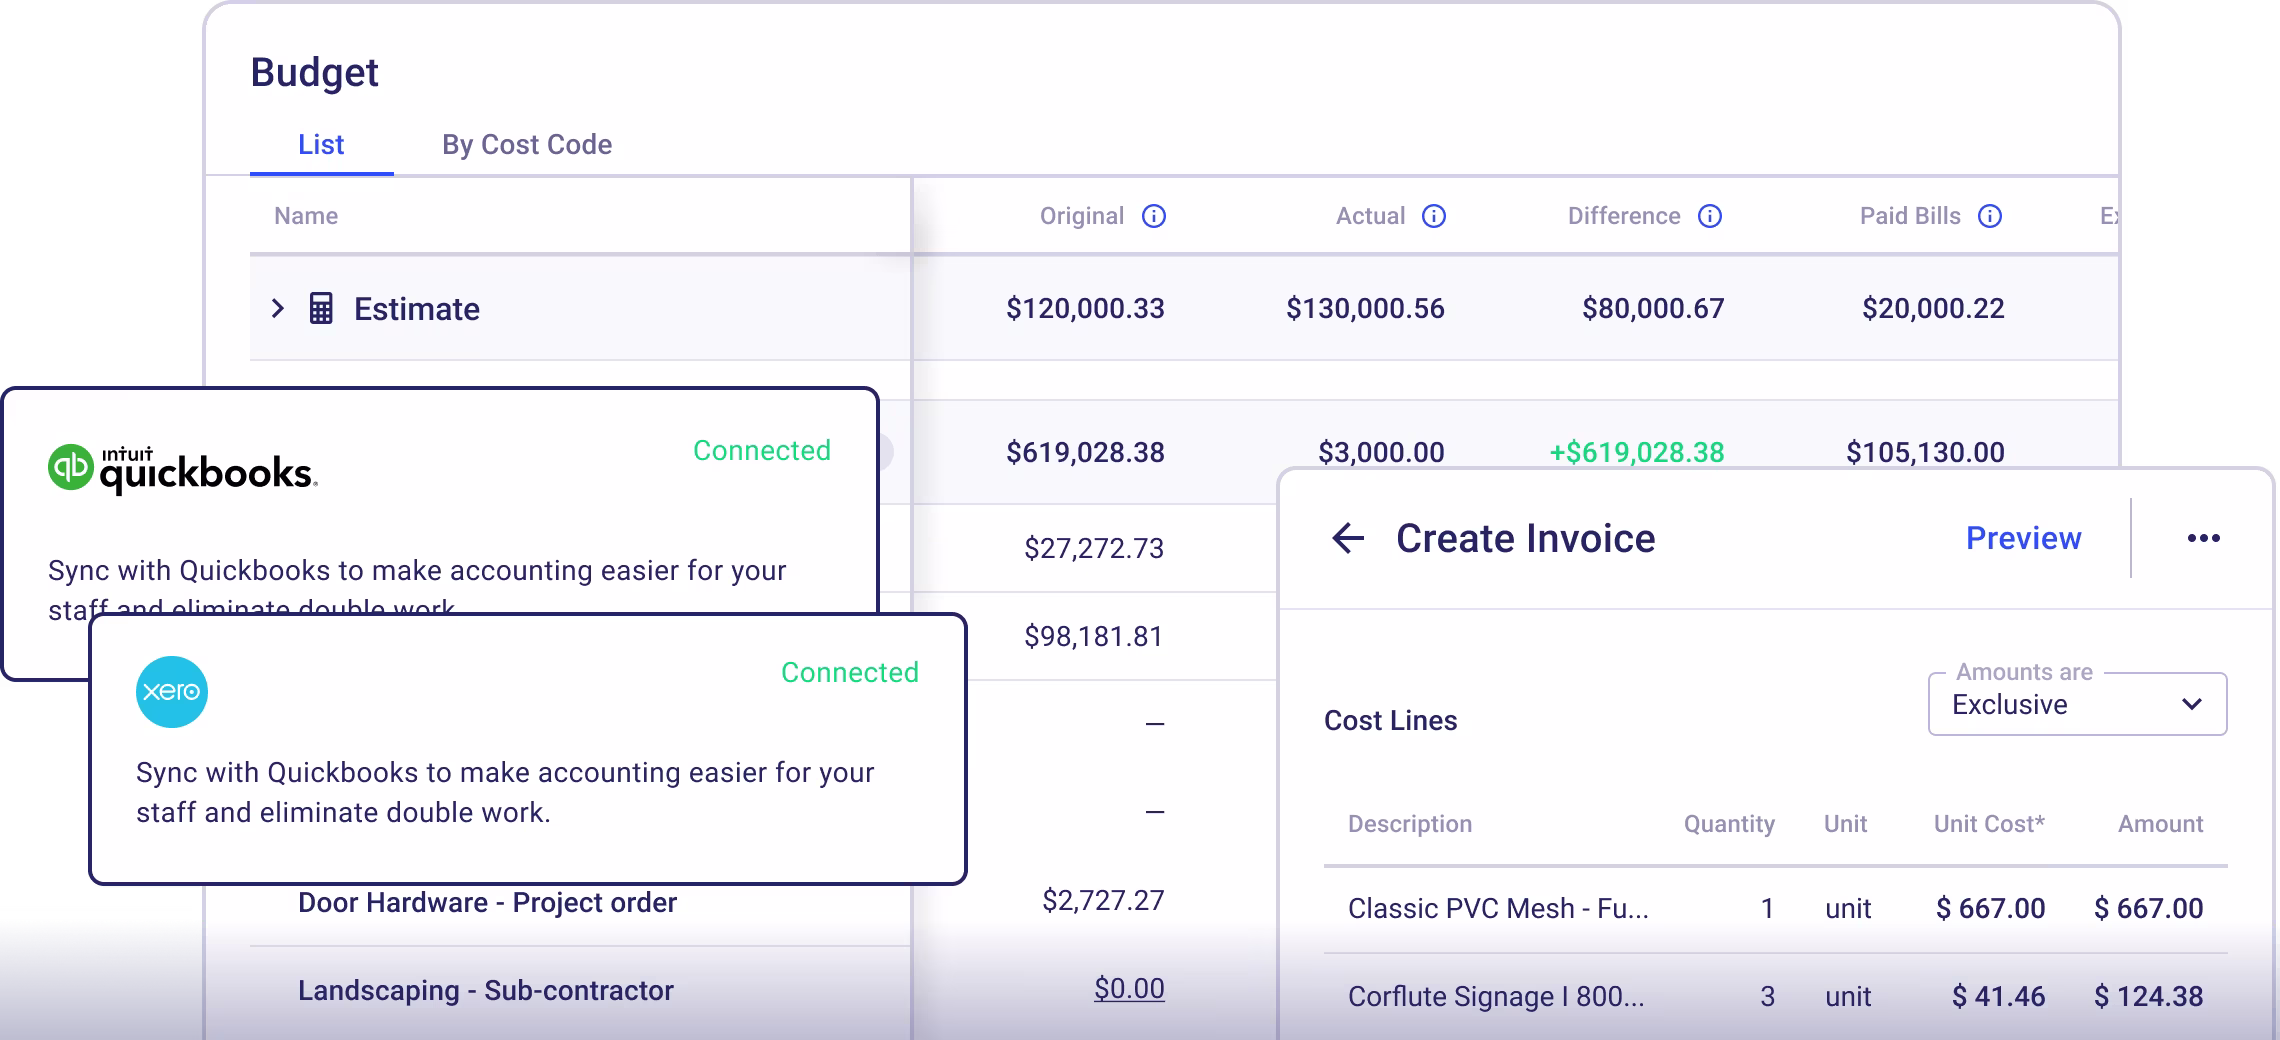This screenshot has height=1040, width=2280.
Task: Sort by the Name column header
Action: pos(306,216)
